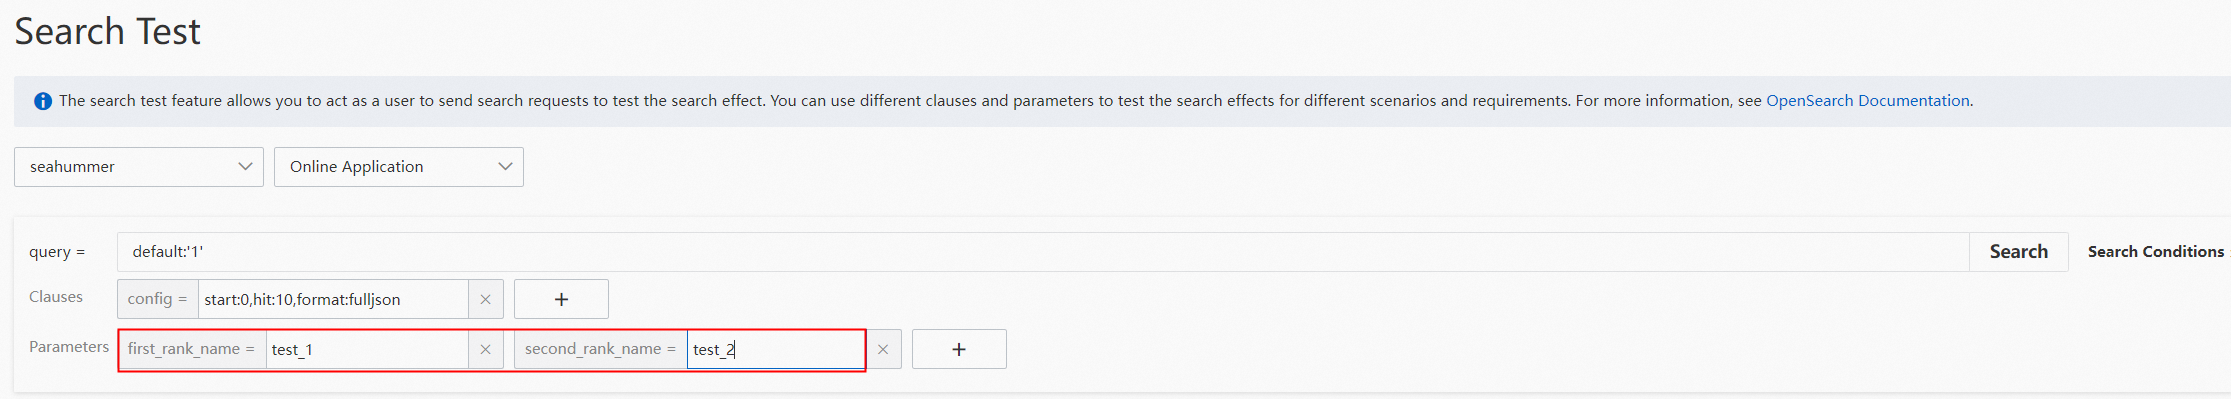Select the 'second_rank_name =' parameter name box

click(600, 349)
